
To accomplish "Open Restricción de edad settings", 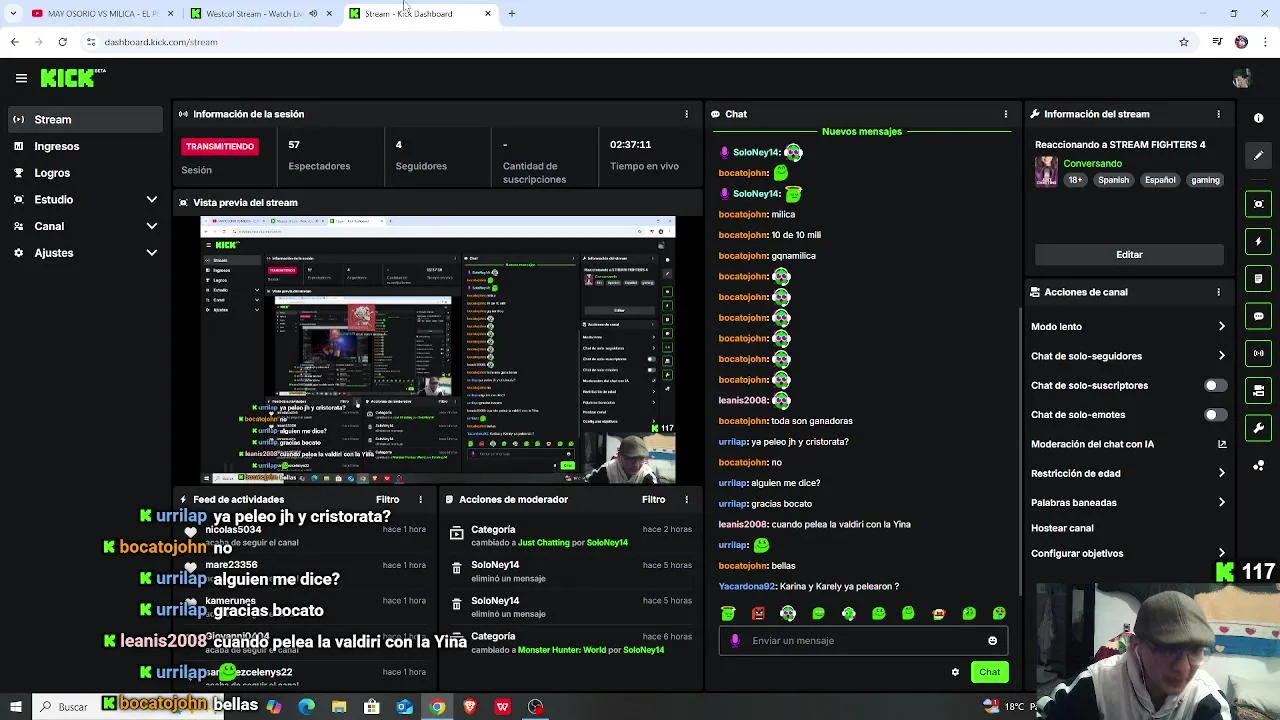I will click(x=1128, y=473).
